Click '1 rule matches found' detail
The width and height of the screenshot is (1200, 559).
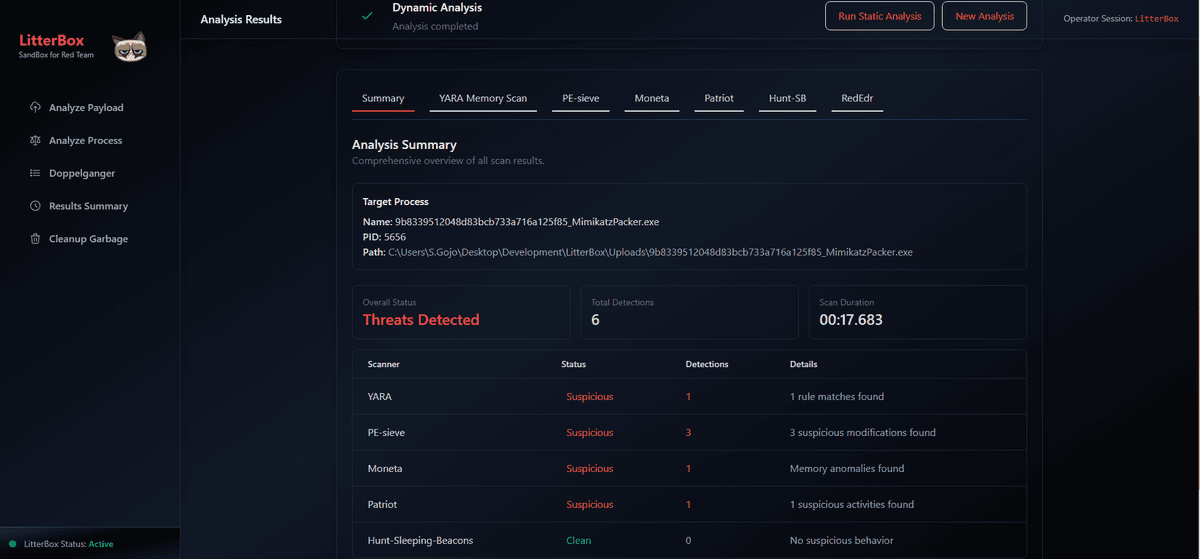coord(837,397)
